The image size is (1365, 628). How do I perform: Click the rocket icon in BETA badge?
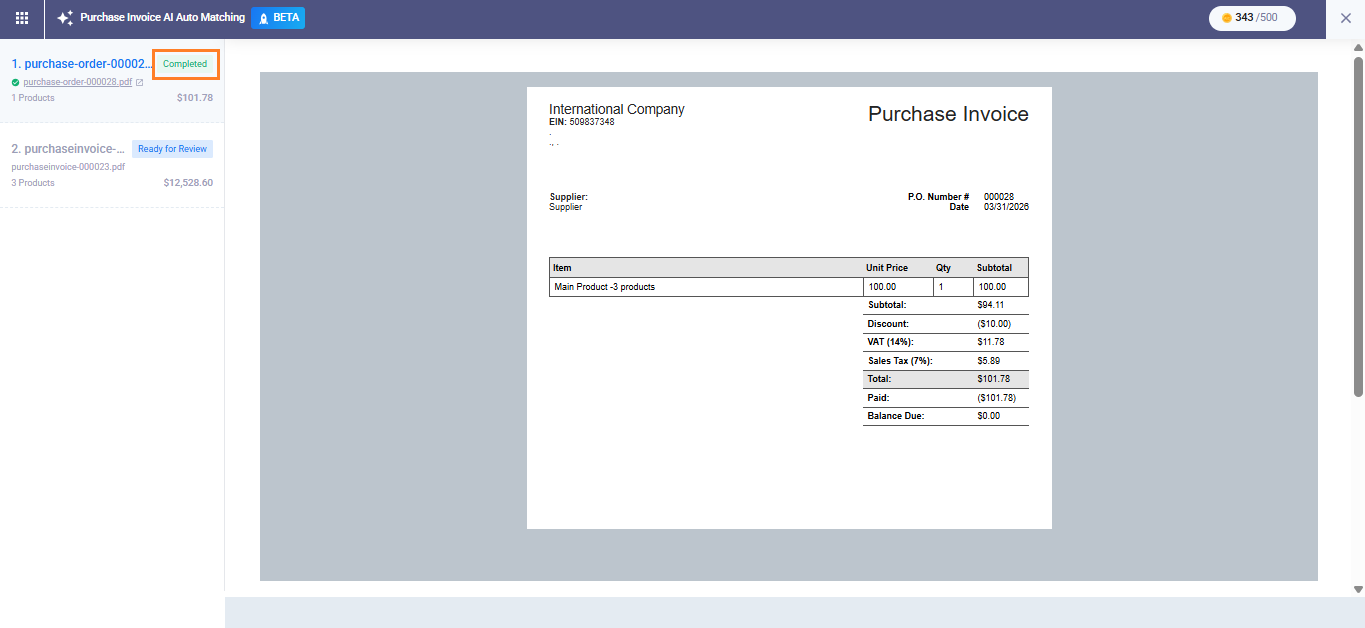coord(263,18)
